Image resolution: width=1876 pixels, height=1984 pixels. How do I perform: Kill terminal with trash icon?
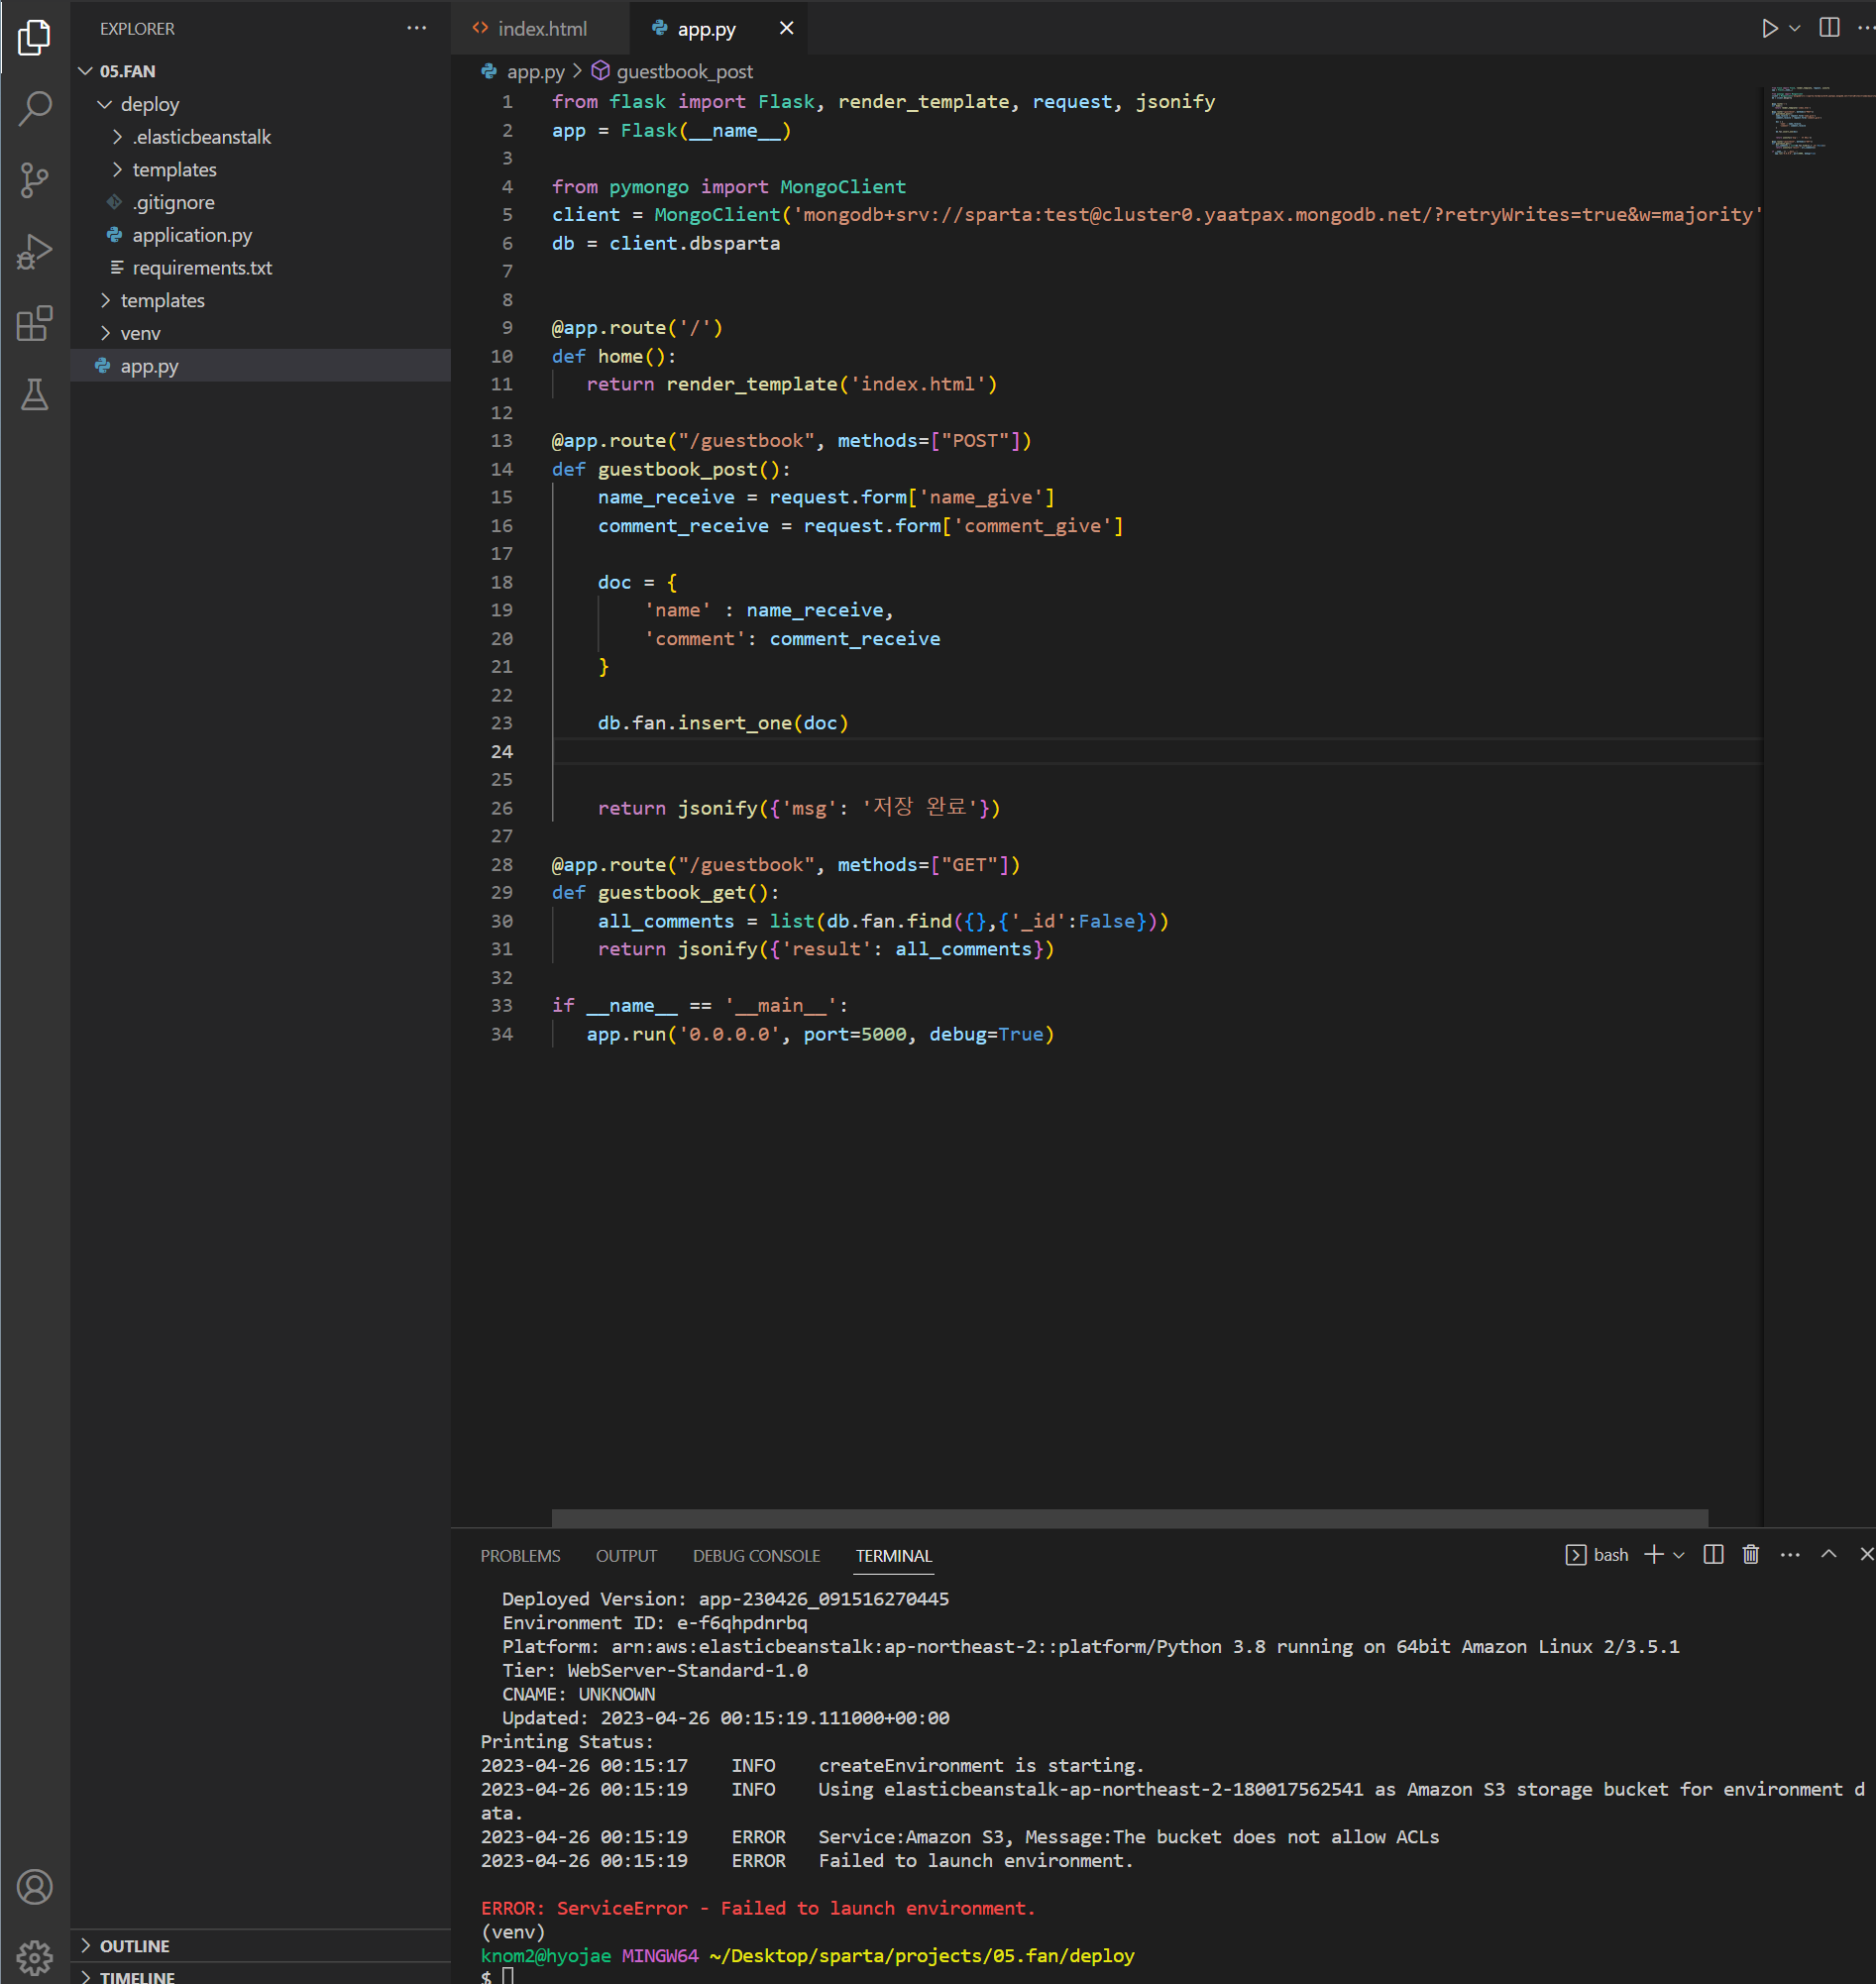tap(1751, 1554)
